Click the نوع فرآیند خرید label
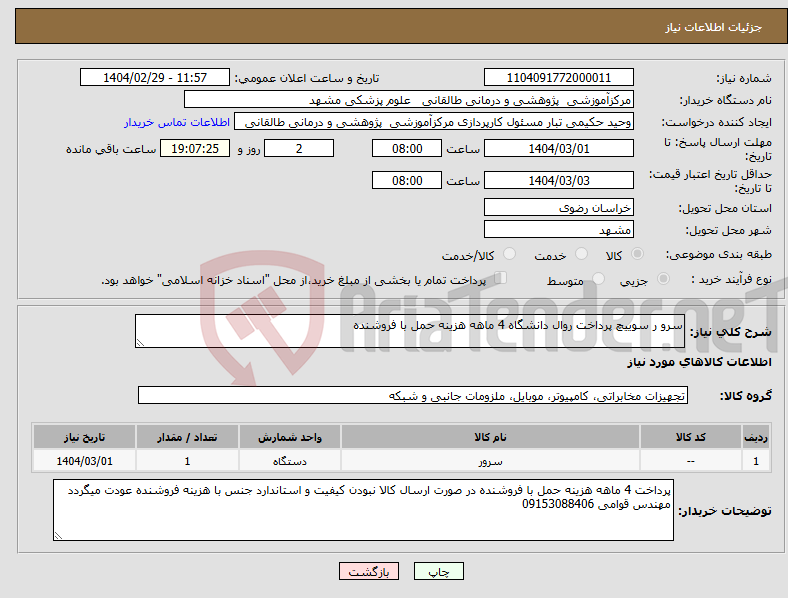The image size is (788, 598). point(732,279)
